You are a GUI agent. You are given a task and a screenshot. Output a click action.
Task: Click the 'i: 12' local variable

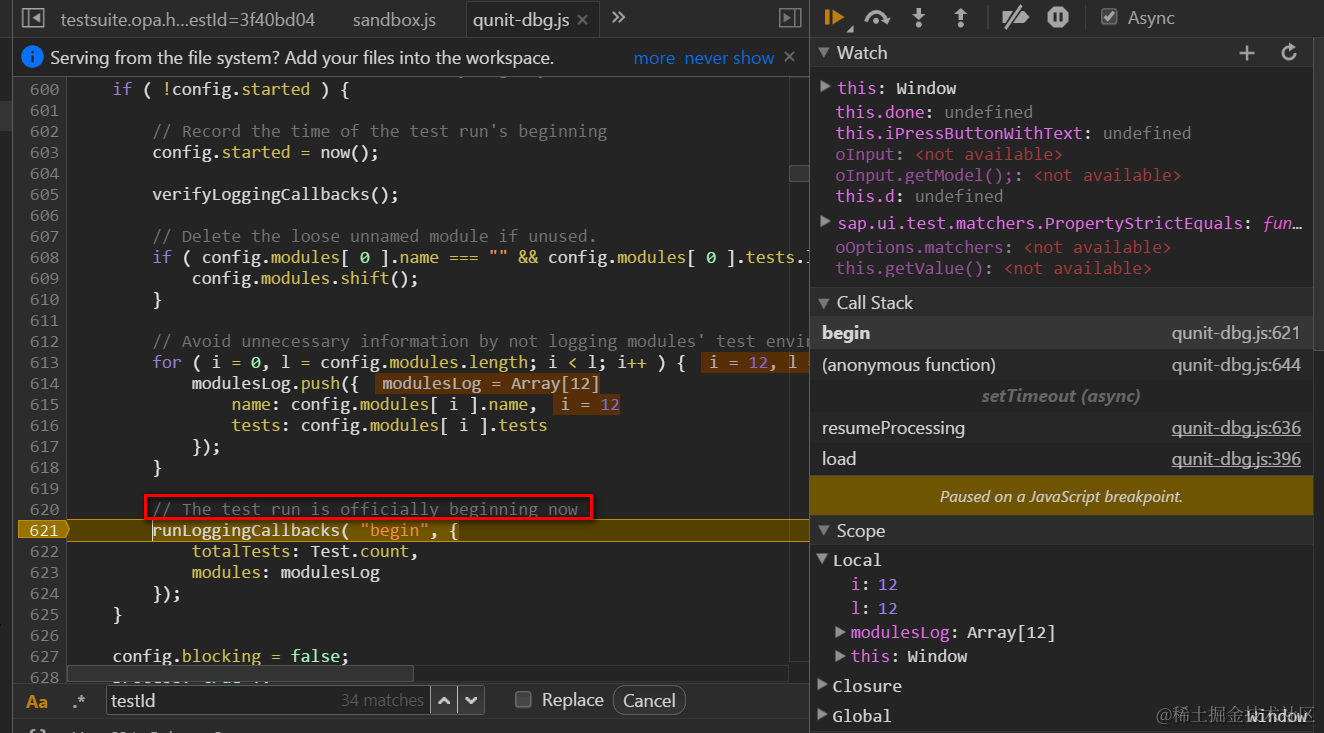click(874, 584)
